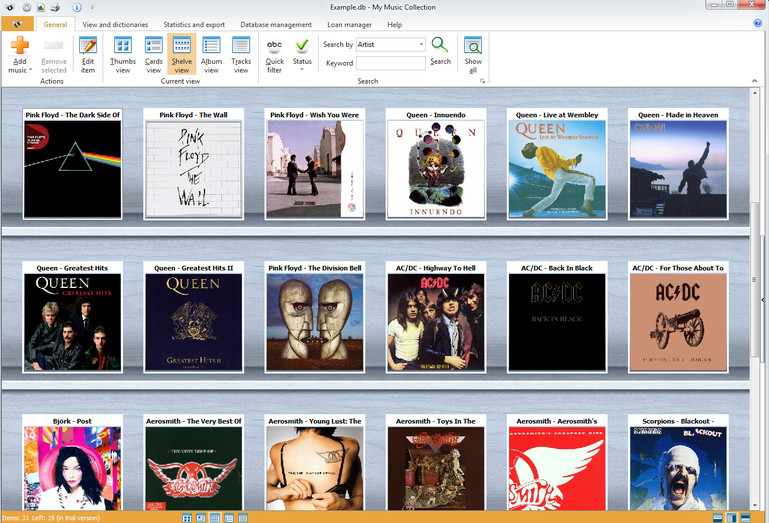
Task: Select Björk - Post album cover
Action: coord(73,463)
